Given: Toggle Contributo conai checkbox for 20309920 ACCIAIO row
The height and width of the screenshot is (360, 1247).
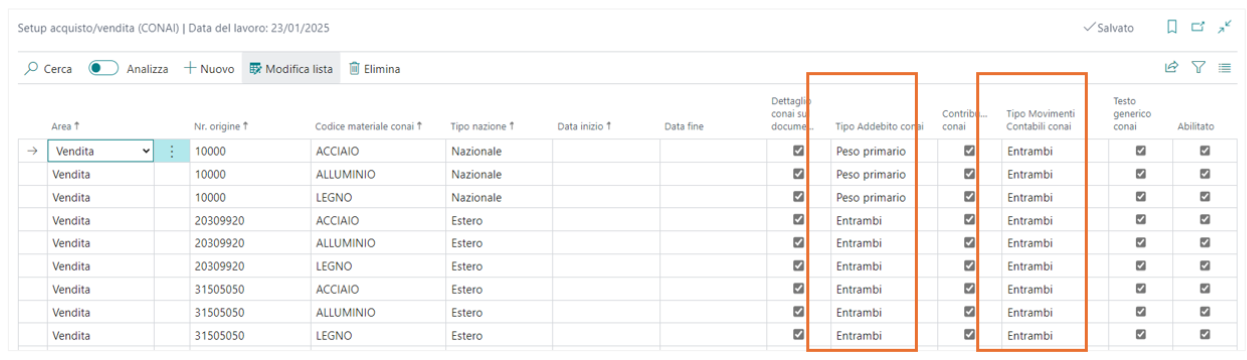Looking at the screenshot, I should (969, 220).
